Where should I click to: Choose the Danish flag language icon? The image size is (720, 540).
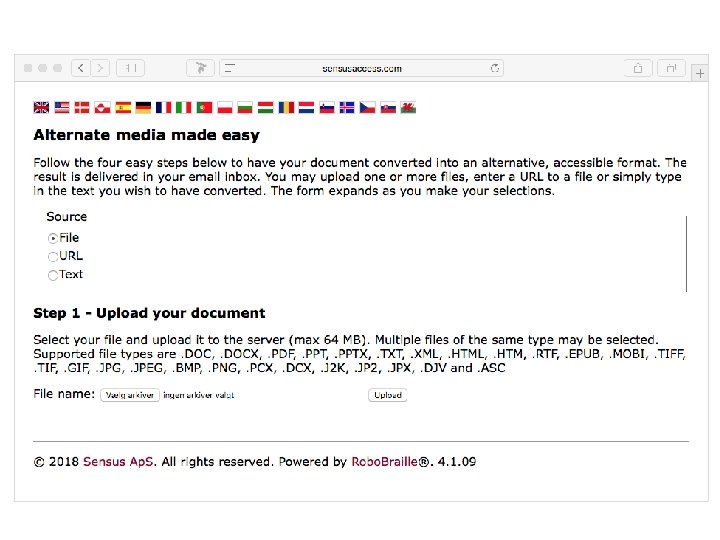[82, 107]
